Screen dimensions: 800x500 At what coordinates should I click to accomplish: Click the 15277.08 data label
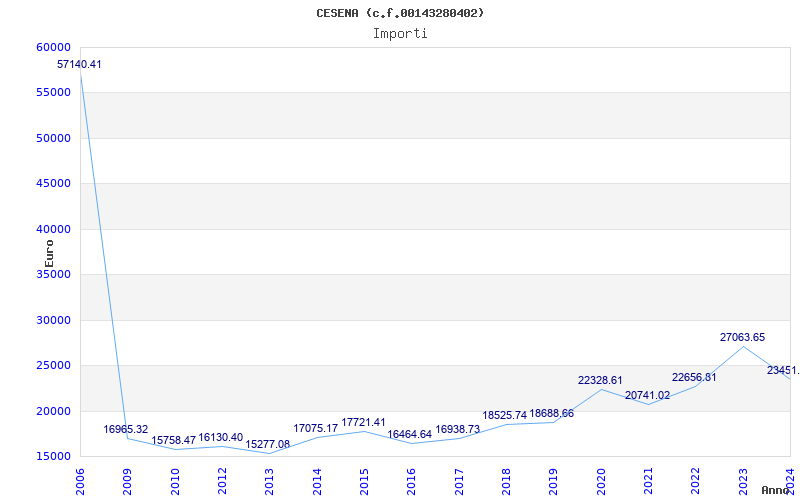(268, 444)
